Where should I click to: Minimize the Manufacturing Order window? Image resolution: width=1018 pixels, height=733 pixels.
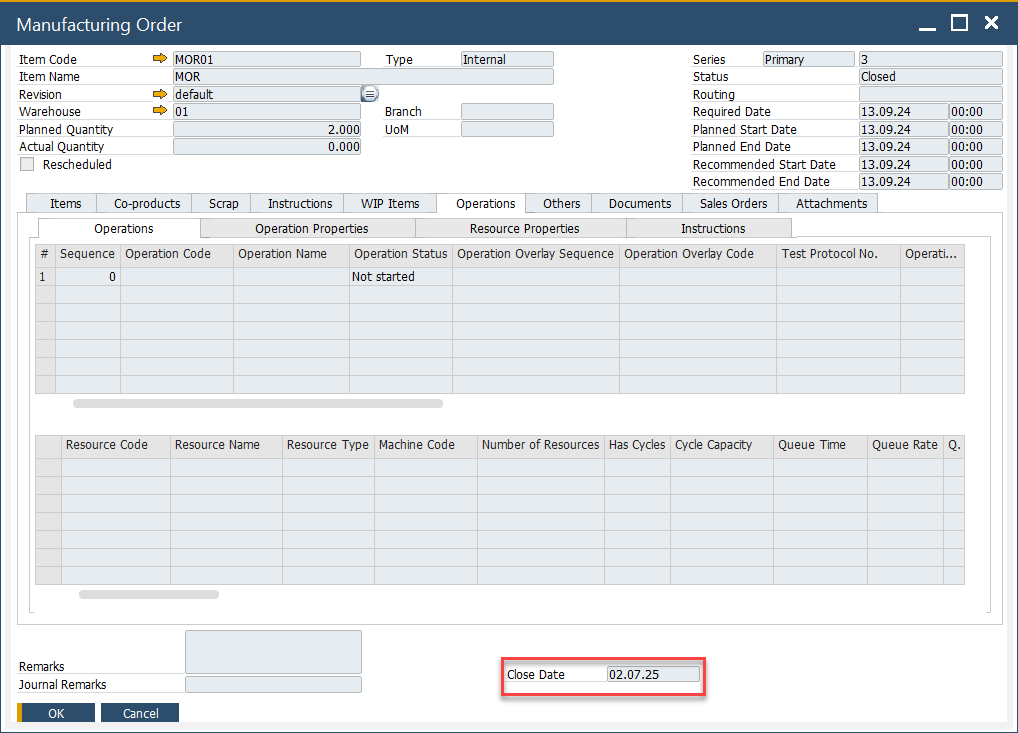pos(928,23)
